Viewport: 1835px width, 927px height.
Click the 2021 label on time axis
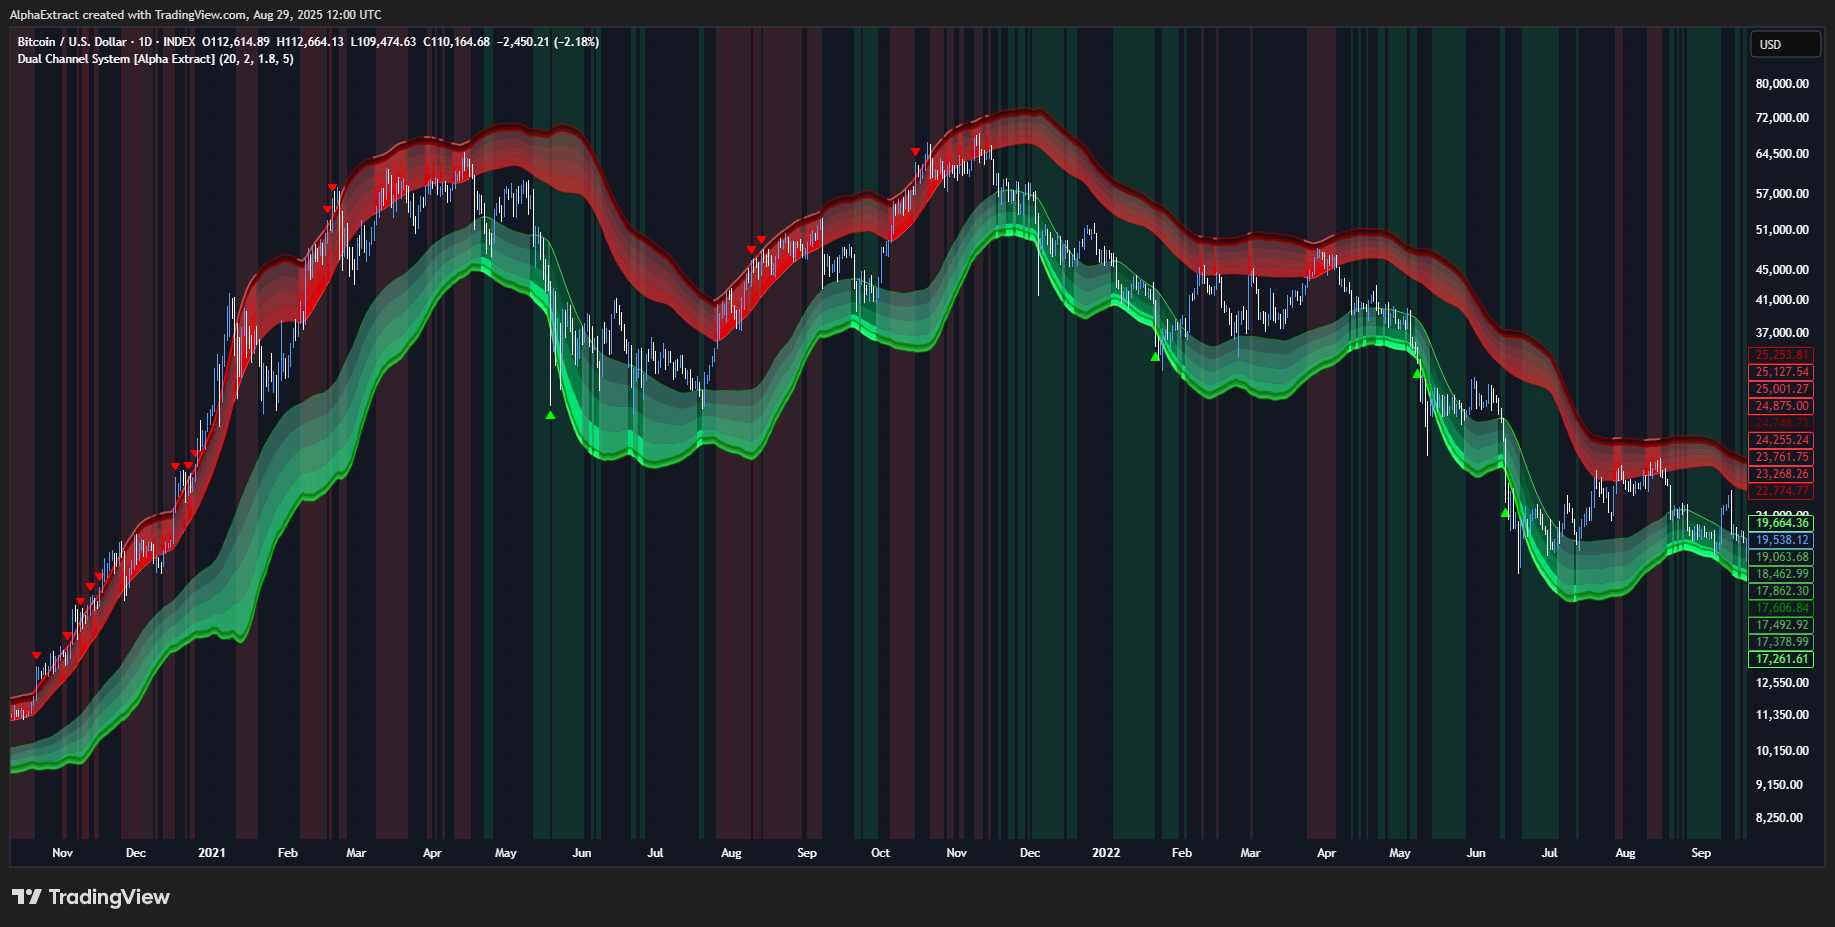[211, 853]
